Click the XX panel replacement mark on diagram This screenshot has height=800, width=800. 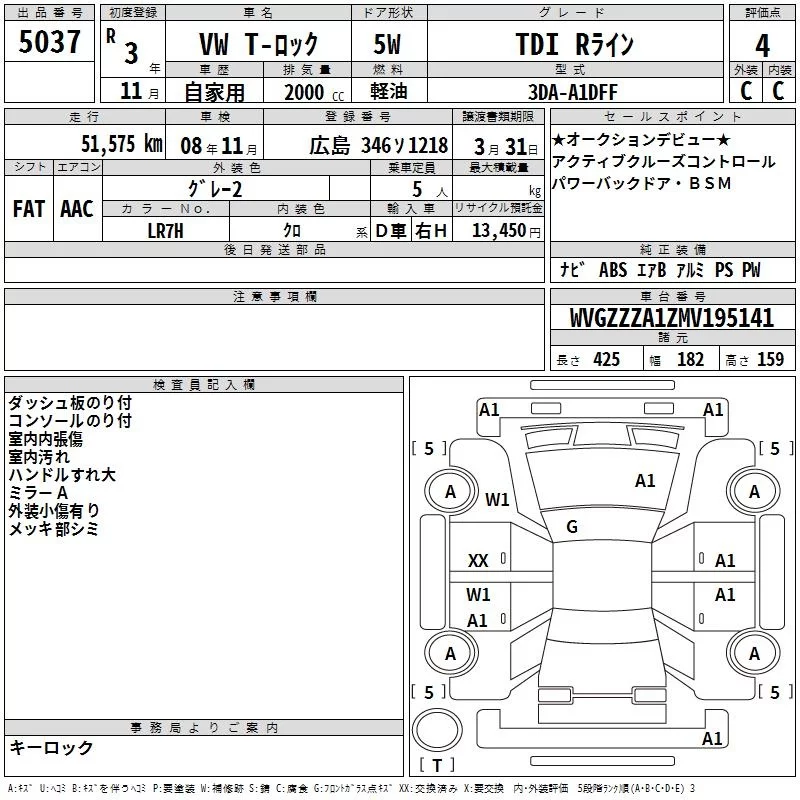click(x=478, y=561)
